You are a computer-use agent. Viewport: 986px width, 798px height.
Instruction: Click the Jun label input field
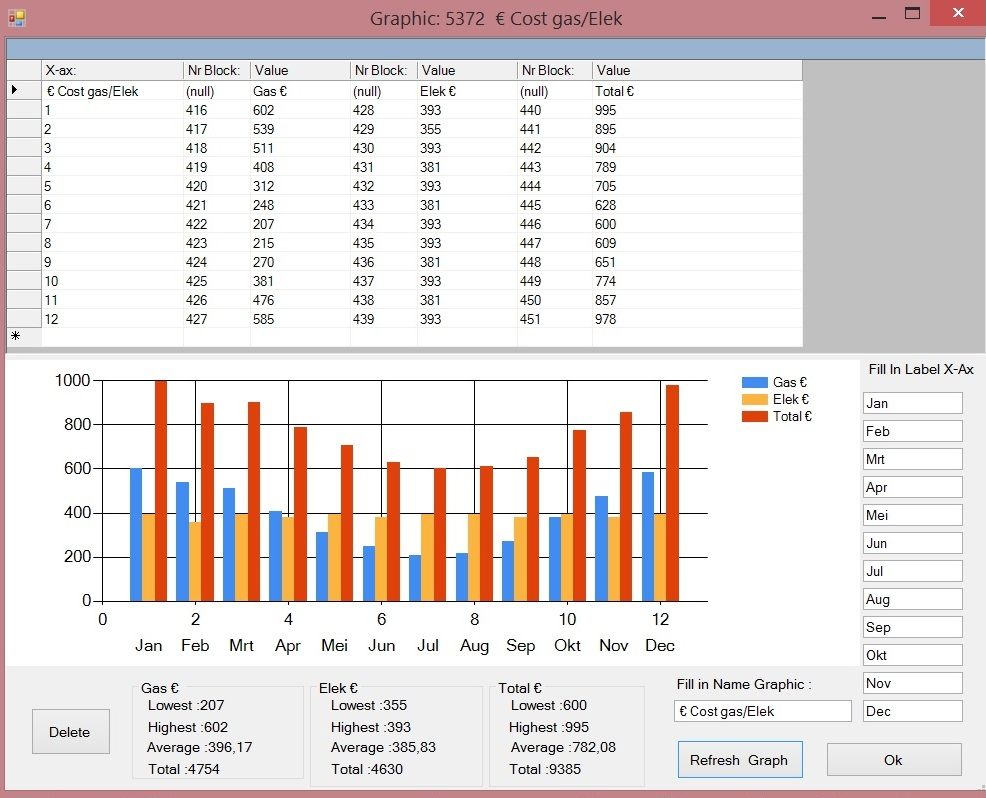(x=912, y=543)
